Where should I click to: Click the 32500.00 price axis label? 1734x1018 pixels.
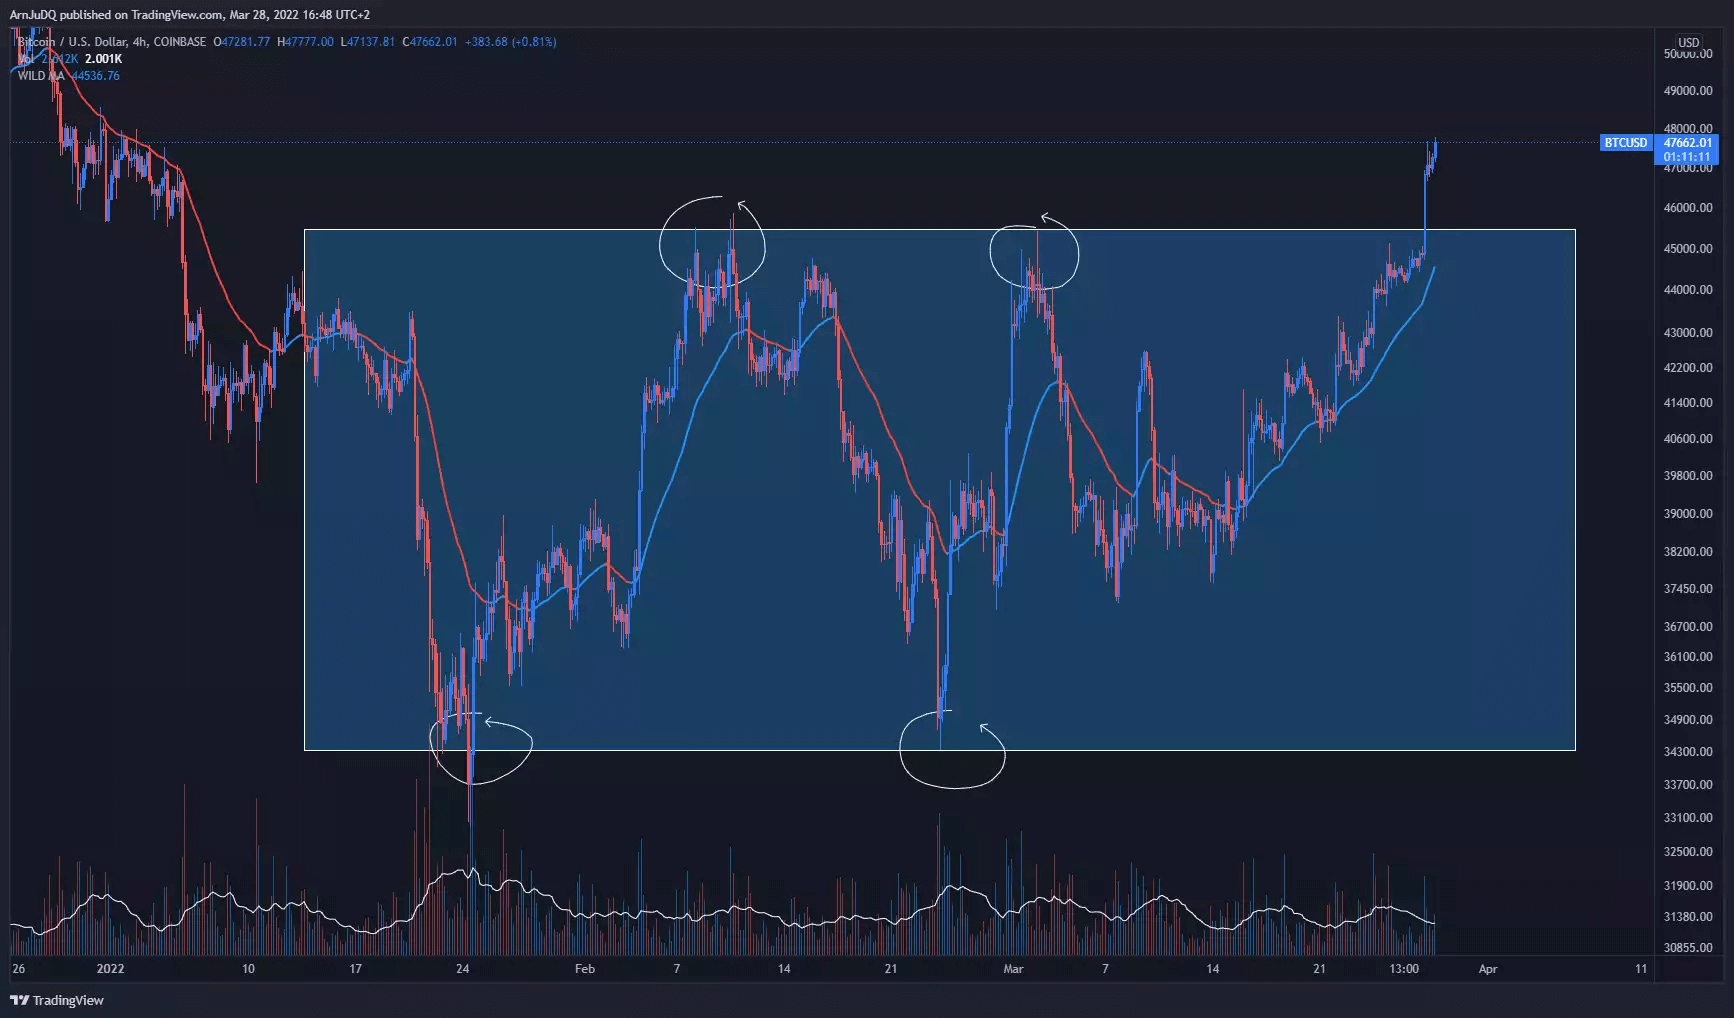coord(1688,852)
